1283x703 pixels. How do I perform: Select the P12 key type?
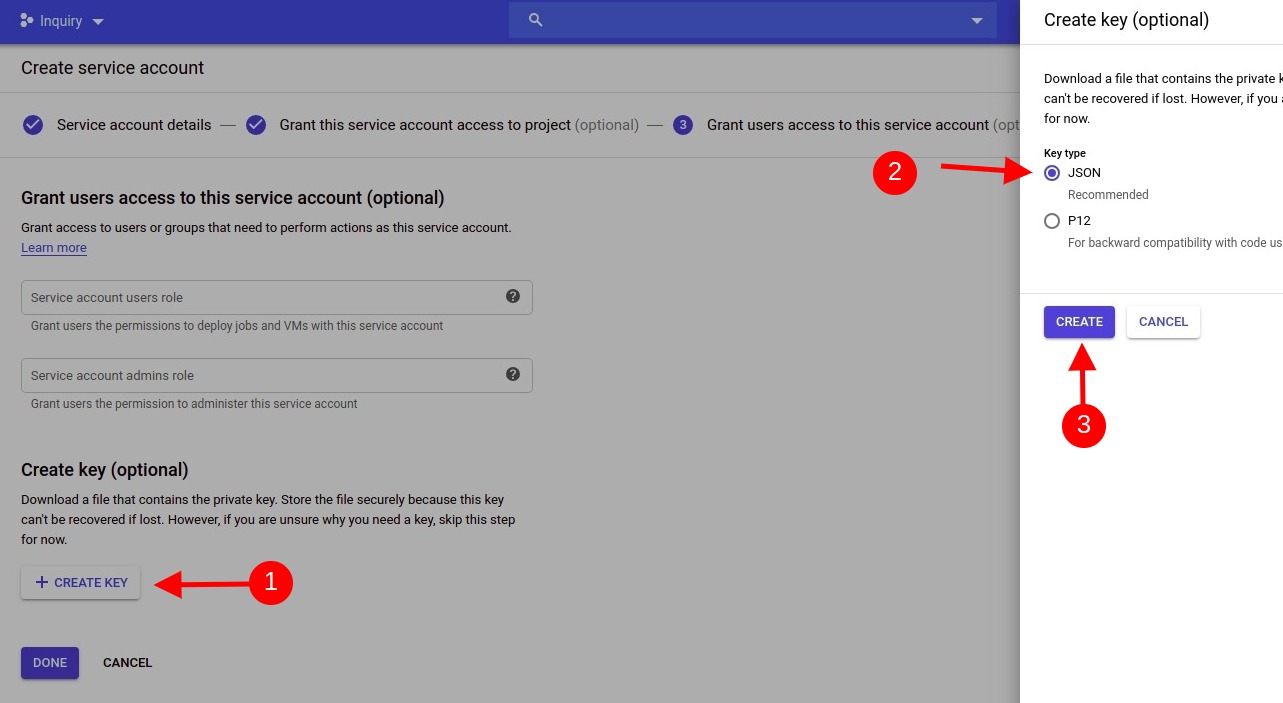click(x=1052, y=220)
